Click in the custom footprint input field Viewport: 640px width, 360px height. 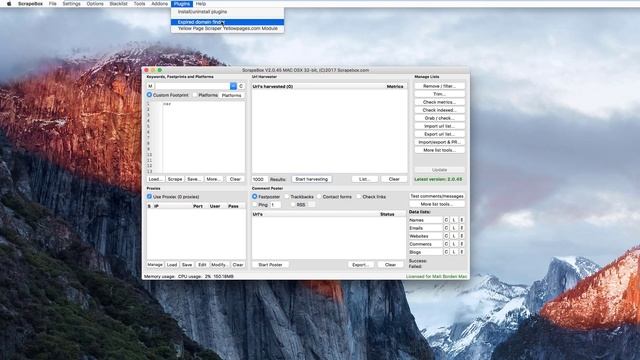pos(192,86)
